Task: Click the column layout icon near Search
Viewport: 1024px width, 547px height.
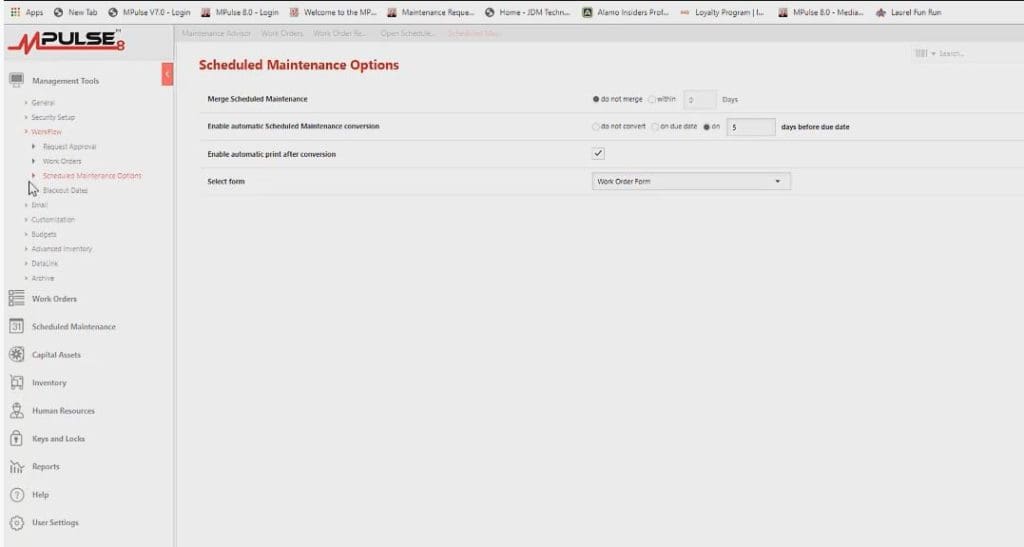Action: (x=921, y=54)
